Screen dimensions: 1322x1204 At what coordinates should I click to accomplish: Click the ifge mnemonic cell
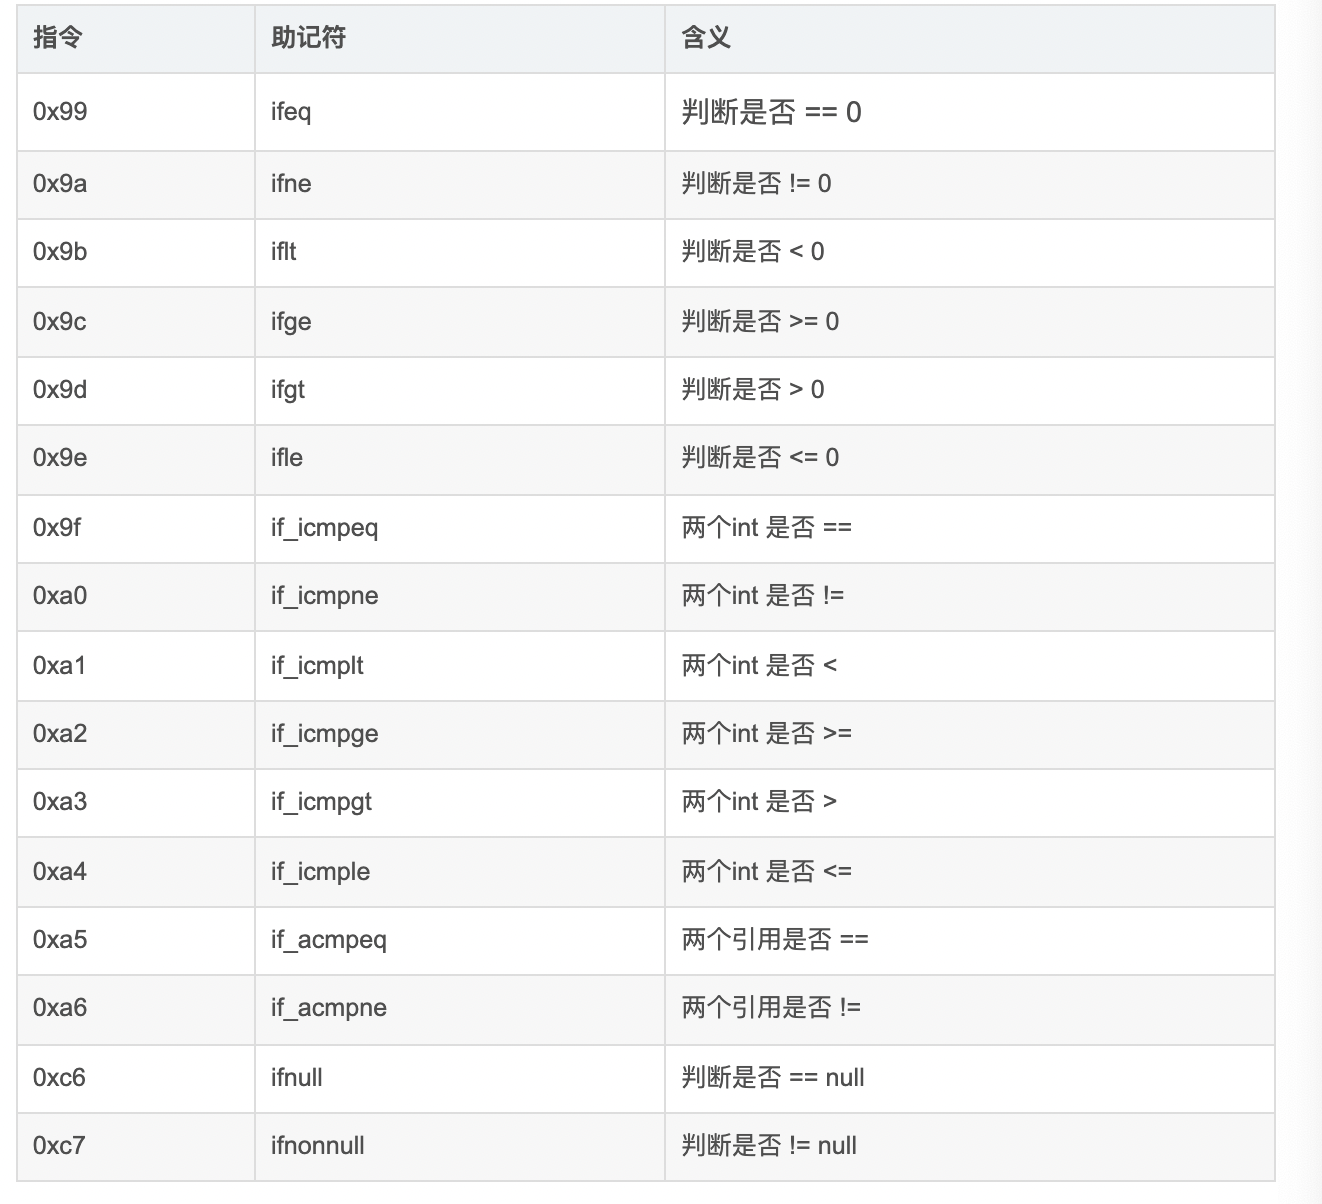click(x=460, y=322)
